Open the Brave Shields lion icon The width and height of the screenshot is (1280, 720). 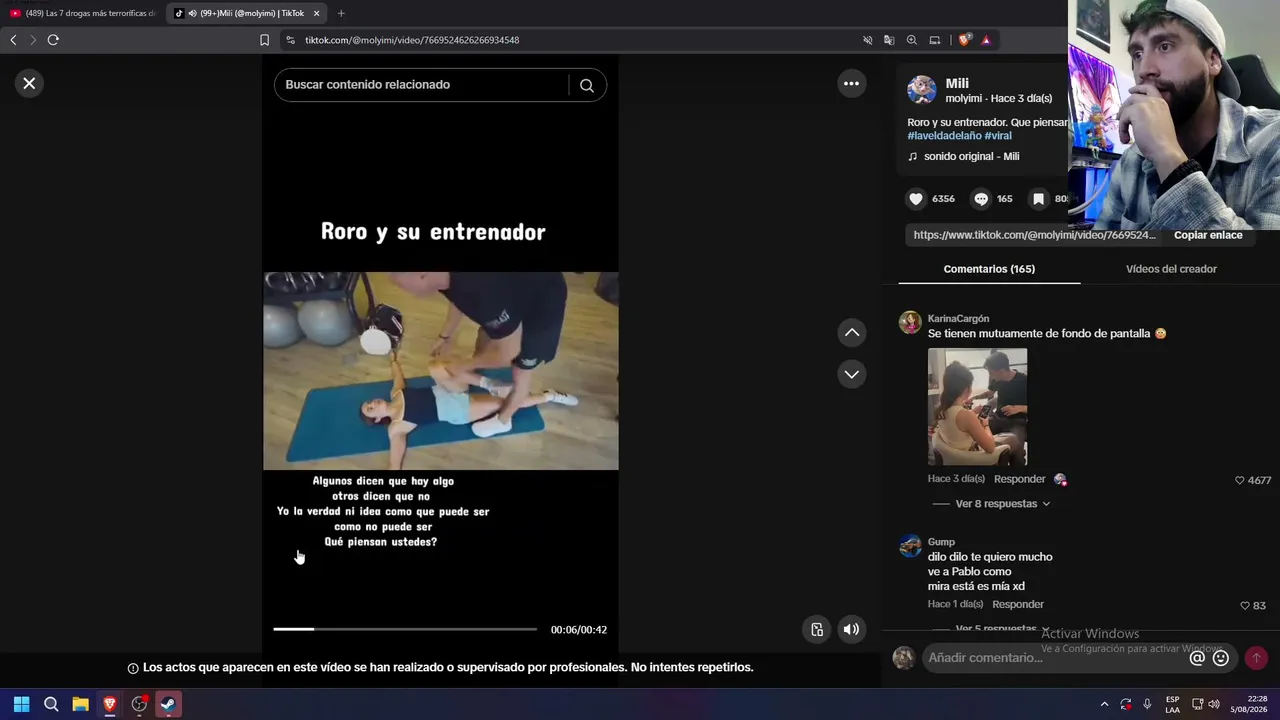coord(964,40)
